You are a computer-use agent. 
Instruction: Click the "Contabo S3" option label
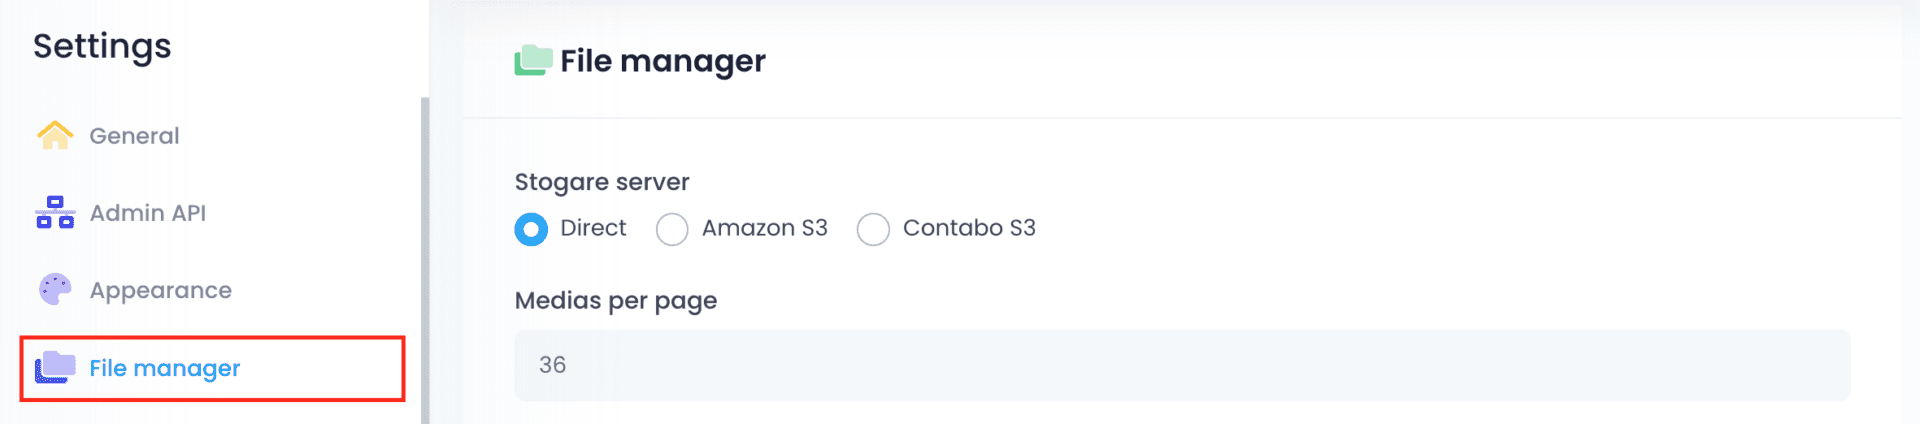point(969,228)
